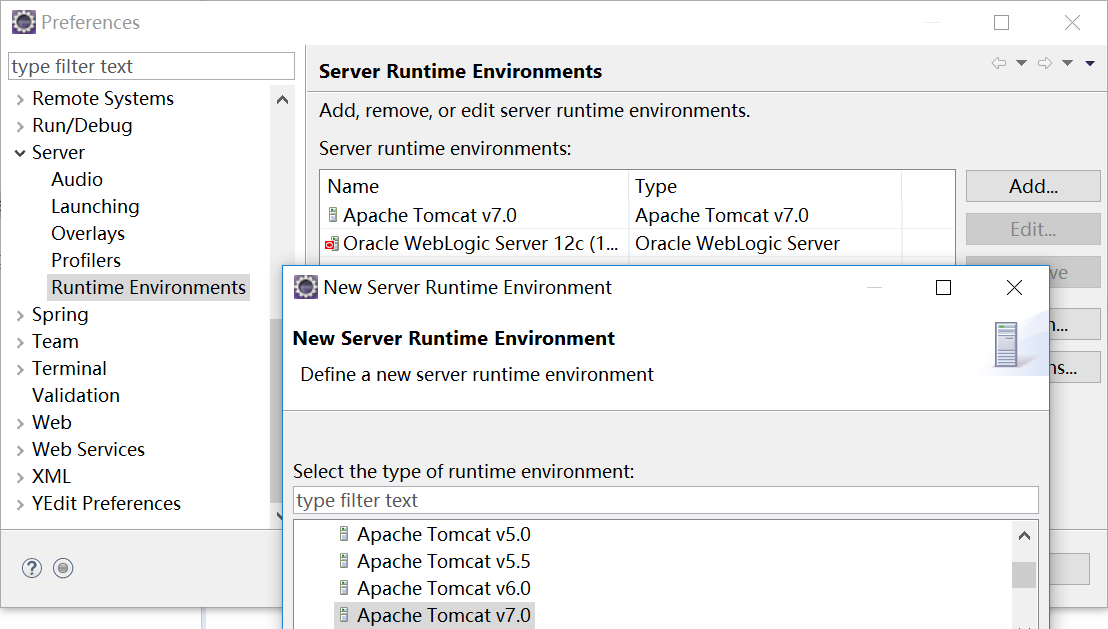This screenshot has width=1108, height=629.
Task: Expand the YEdit Preferences tree node
Action: pos(20,505)
